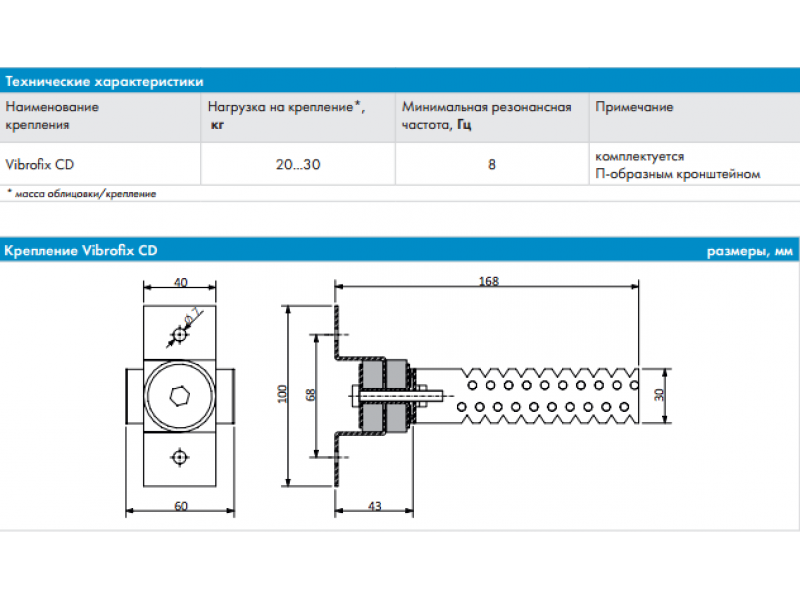
Task: Click the 68 inner height dimension
Action: pos(311,394)
